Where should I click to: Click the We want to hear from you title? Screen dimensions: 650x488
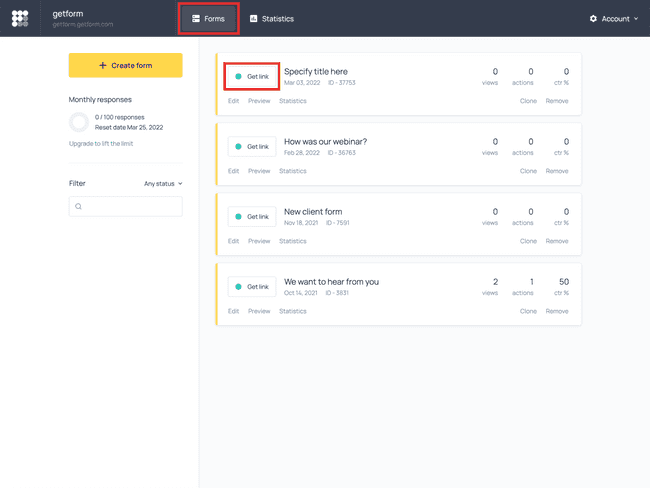click(331, 282)
